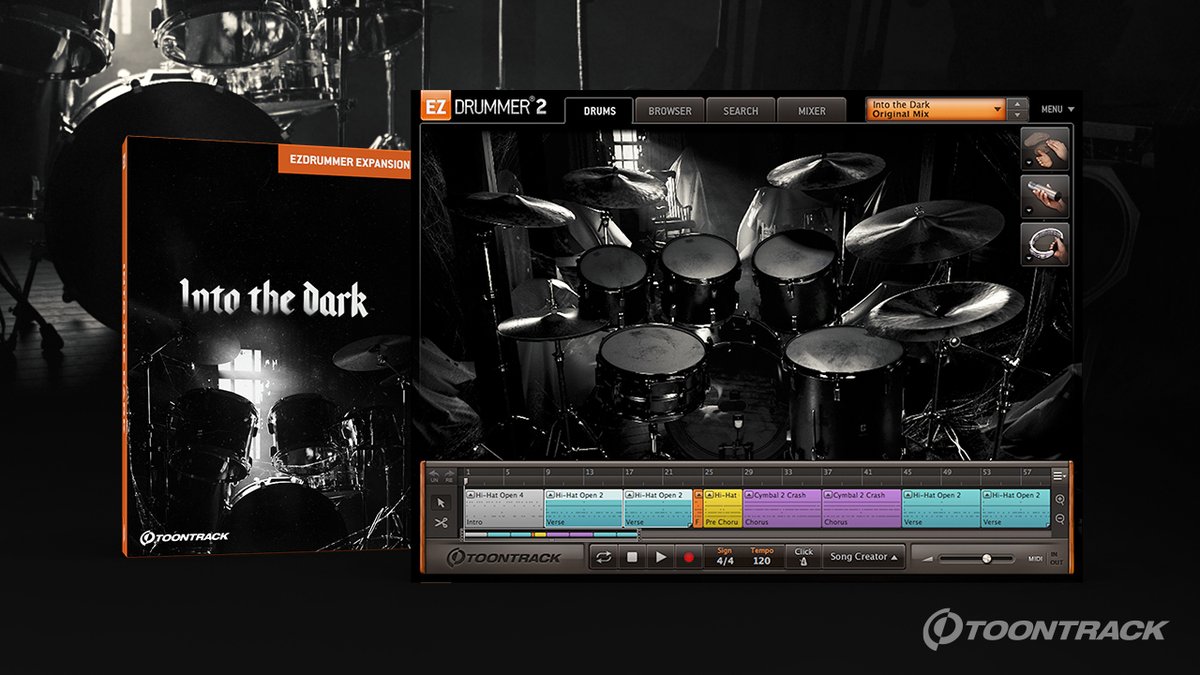
Task: Expand the Song Creator panel
Action: click(x=864, y=557)
